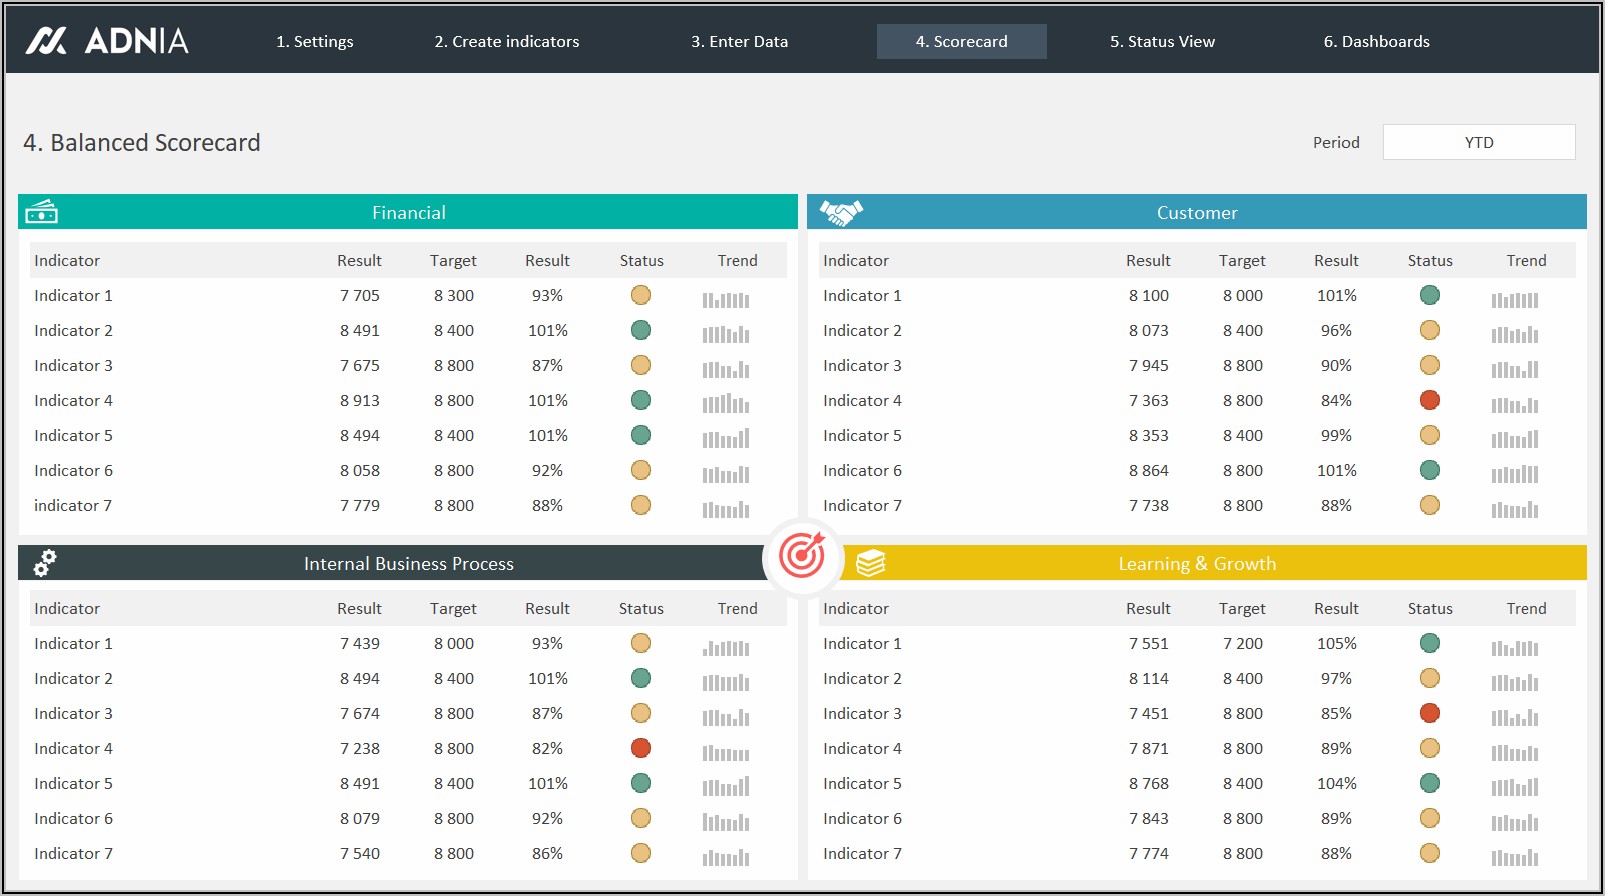Click the central red target icon
This screenshot has width=1605, height=896.
tap(802, 556)
